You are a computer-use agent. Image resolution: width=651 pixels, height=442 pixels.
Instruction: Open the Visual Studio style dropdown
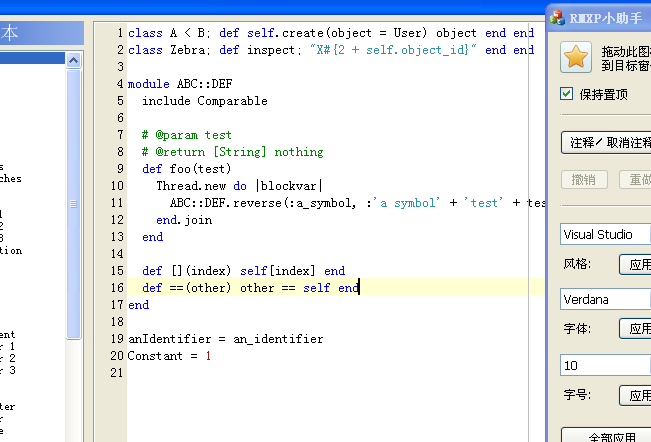coord(605,234)
